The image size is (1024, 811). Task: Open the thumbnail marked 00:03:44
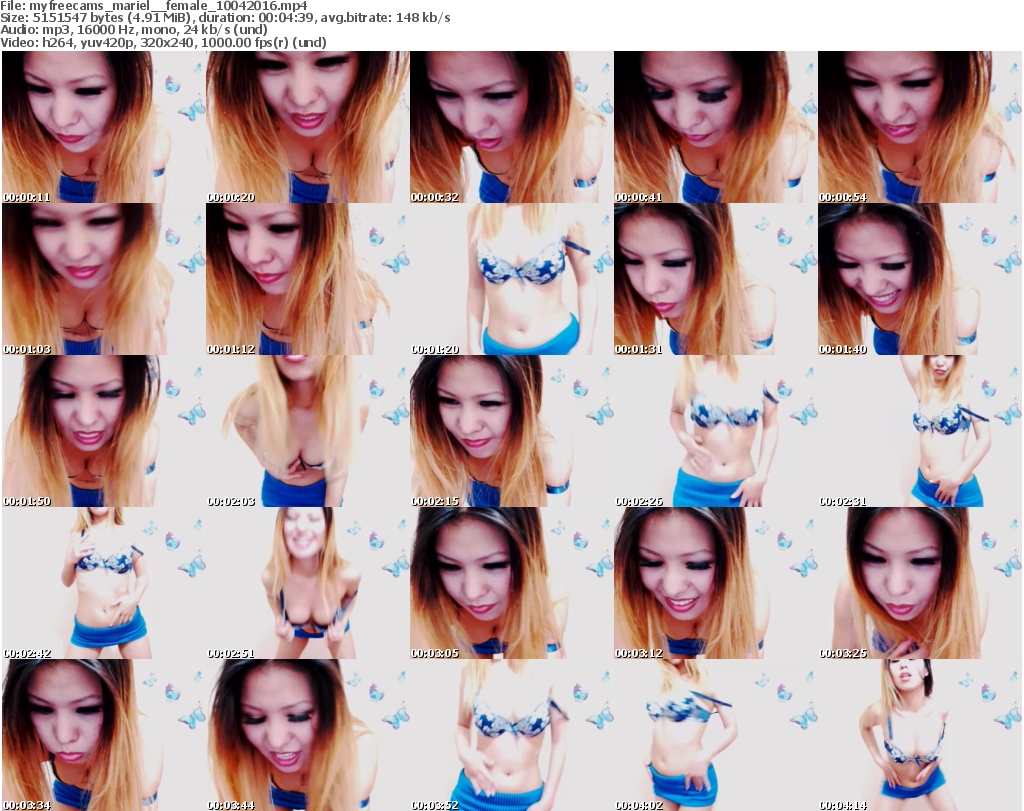tap(308, 735)
